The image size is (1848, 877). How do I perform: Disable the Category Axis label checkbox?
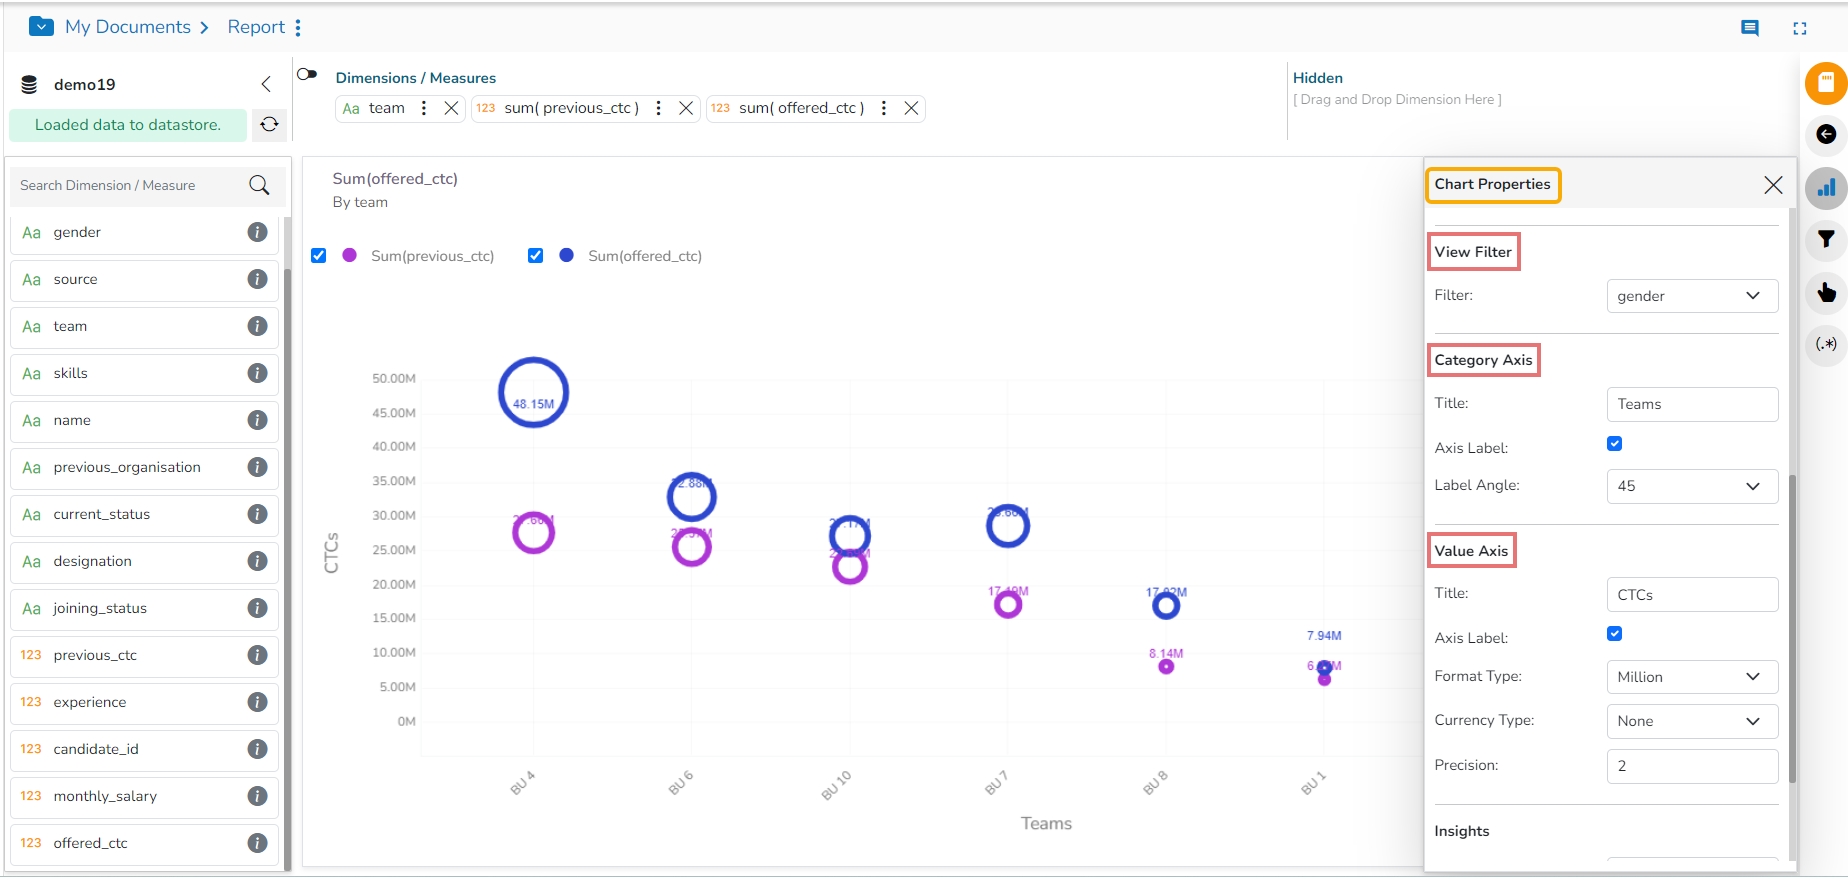coord(1614,444)
